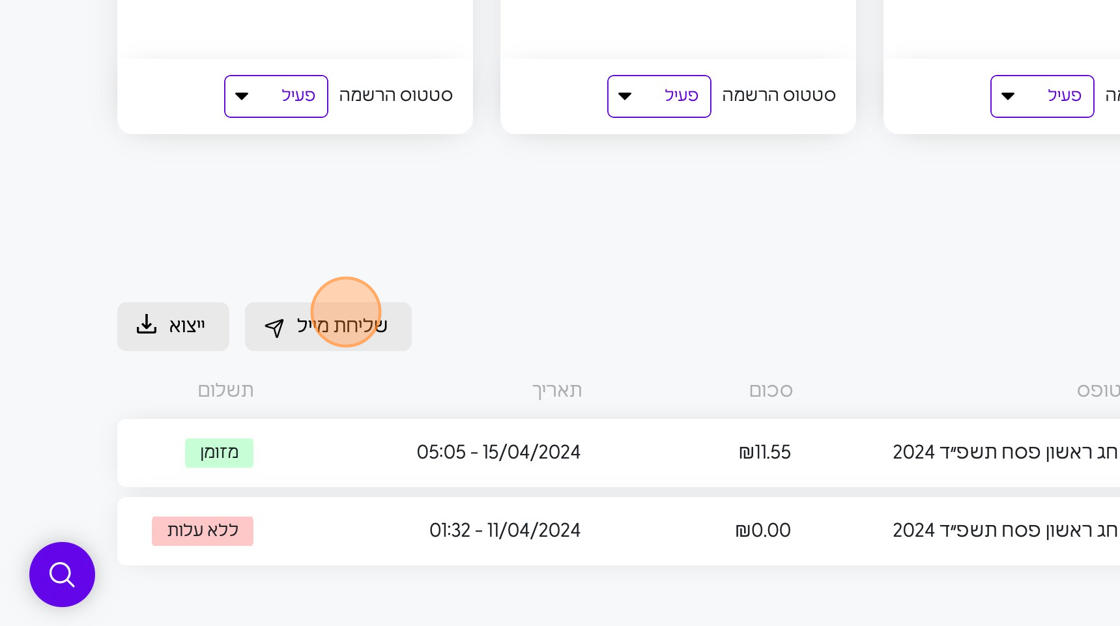The width and height of the screenshot is (1120, 626).
Task: Click the ₪0.00 amount cell
Action: pyautogui.click(x=763, y=531)
